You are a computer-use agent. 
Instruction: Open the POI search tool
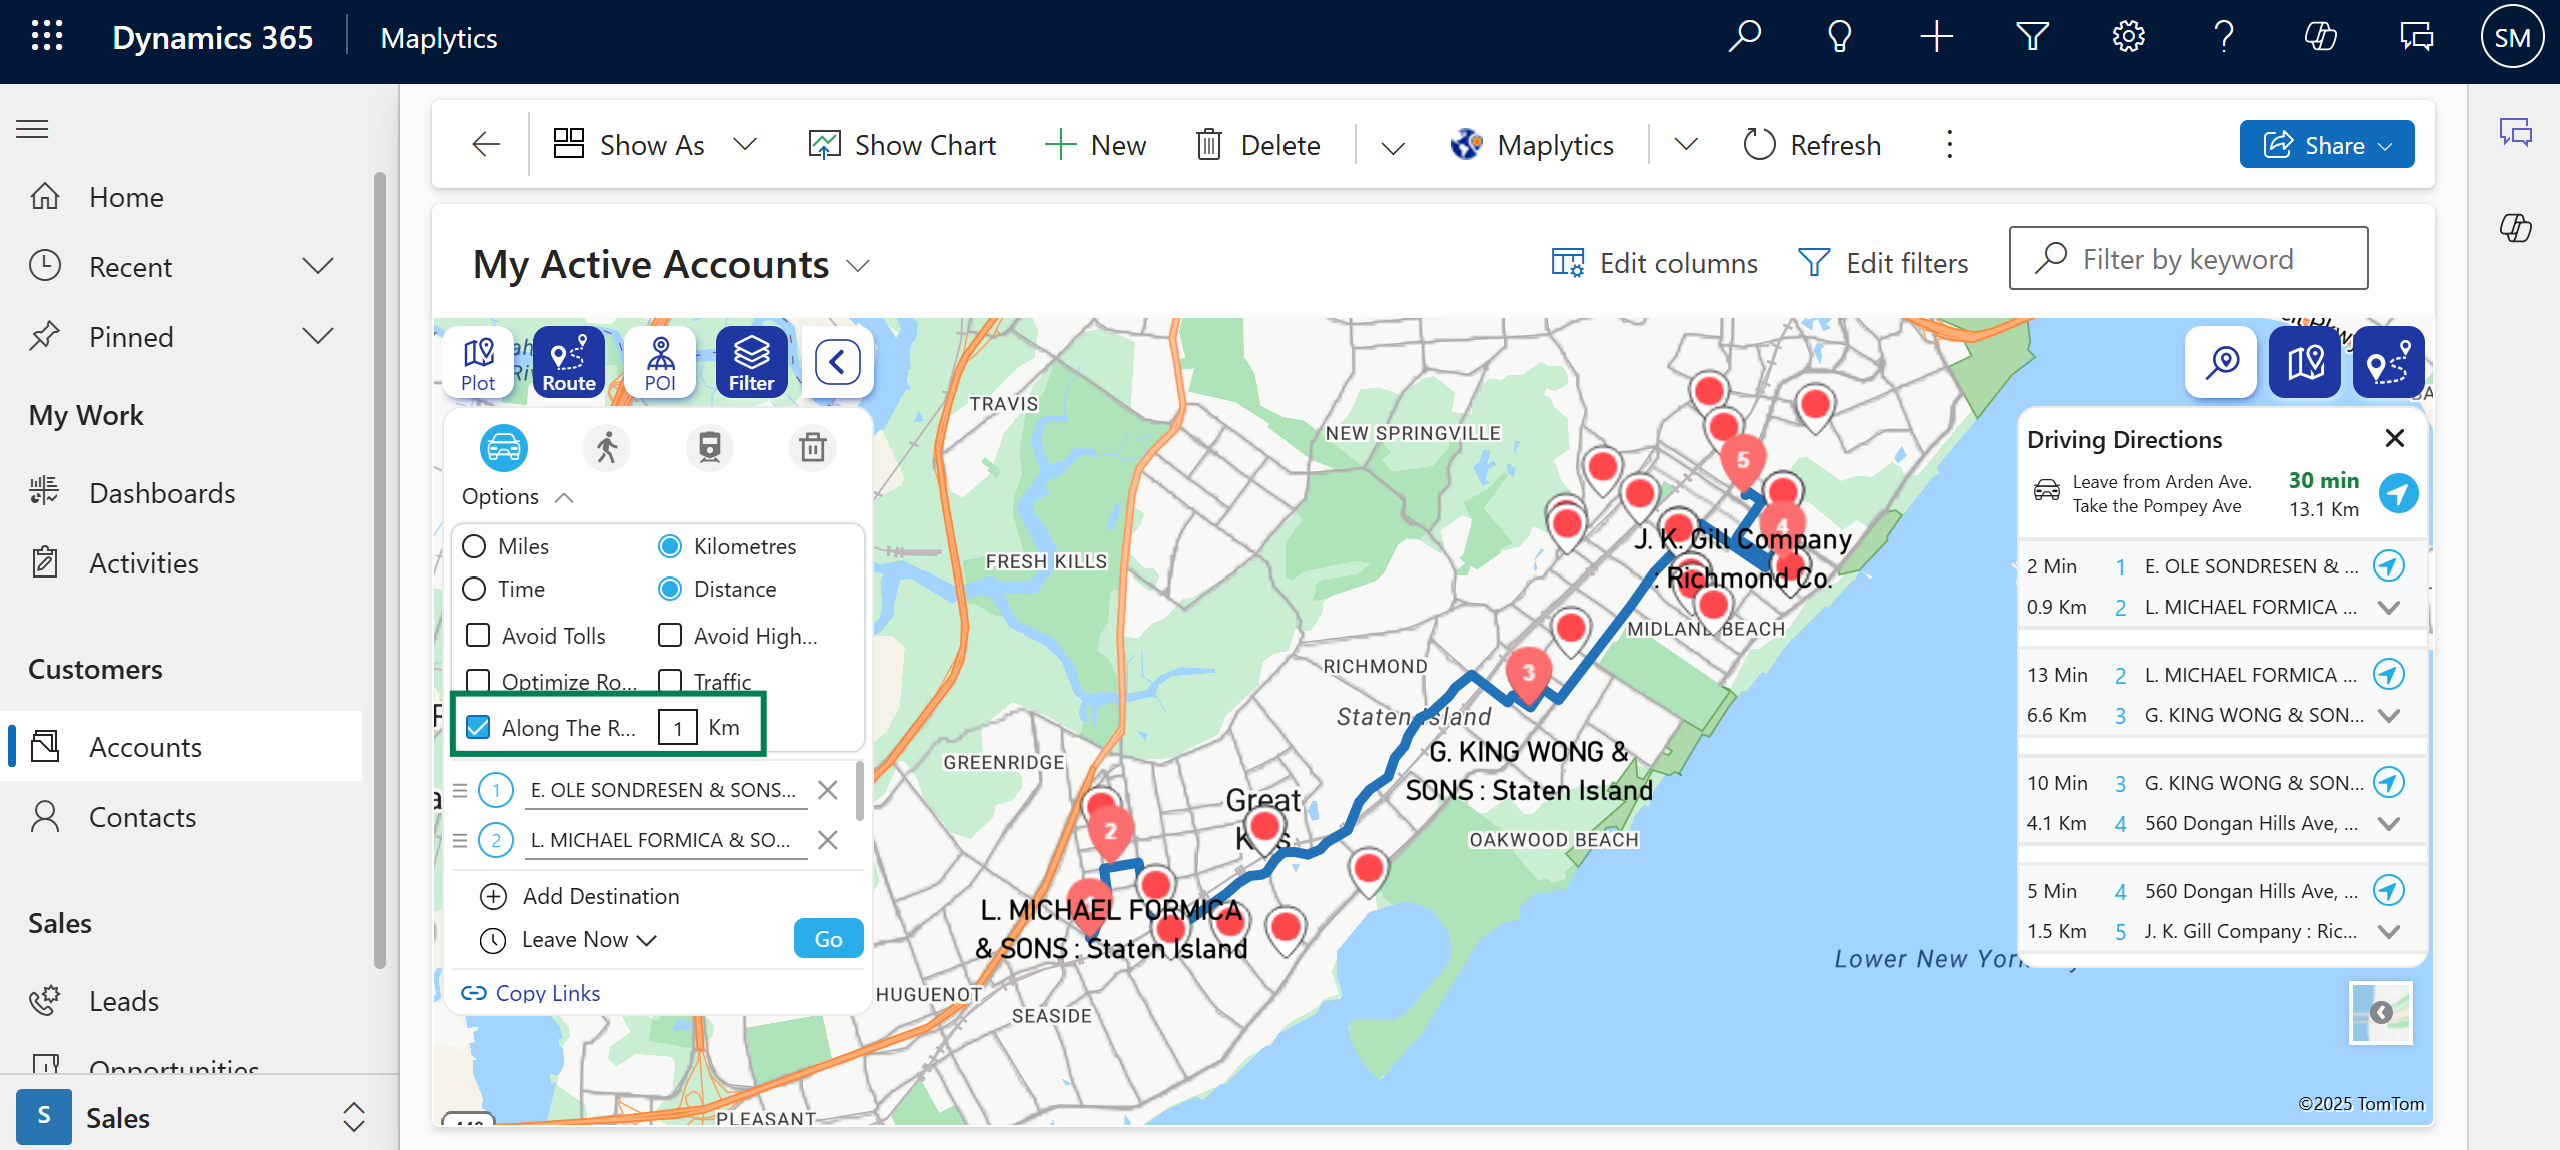pos(660,363)
